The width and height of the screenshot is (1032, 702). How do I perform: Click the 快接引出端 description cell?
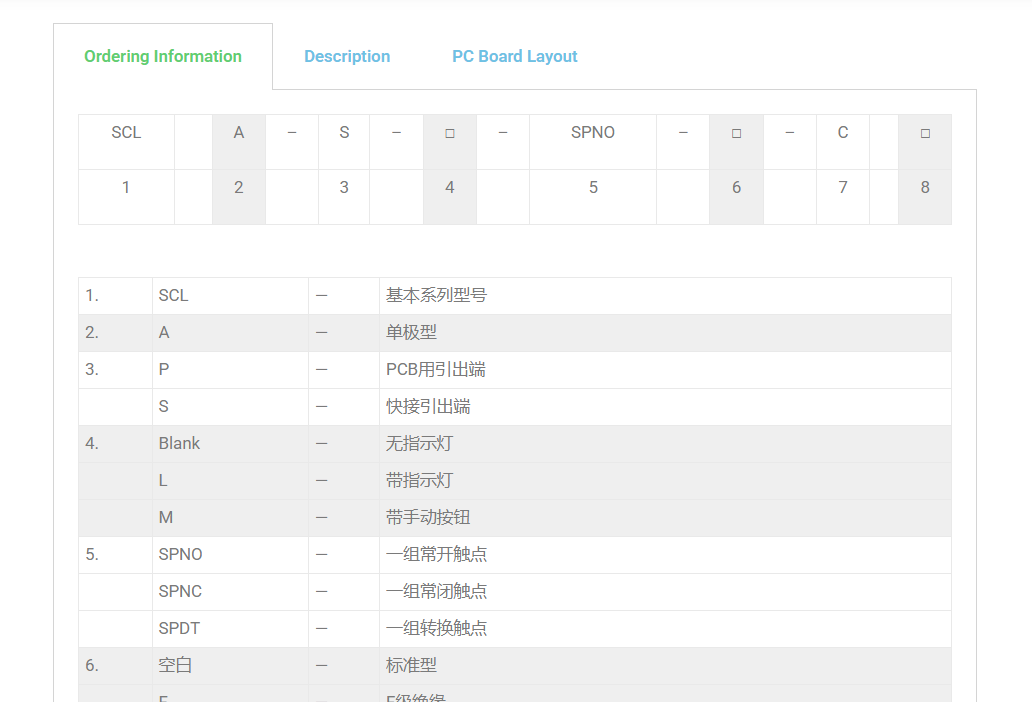(428, 407)
